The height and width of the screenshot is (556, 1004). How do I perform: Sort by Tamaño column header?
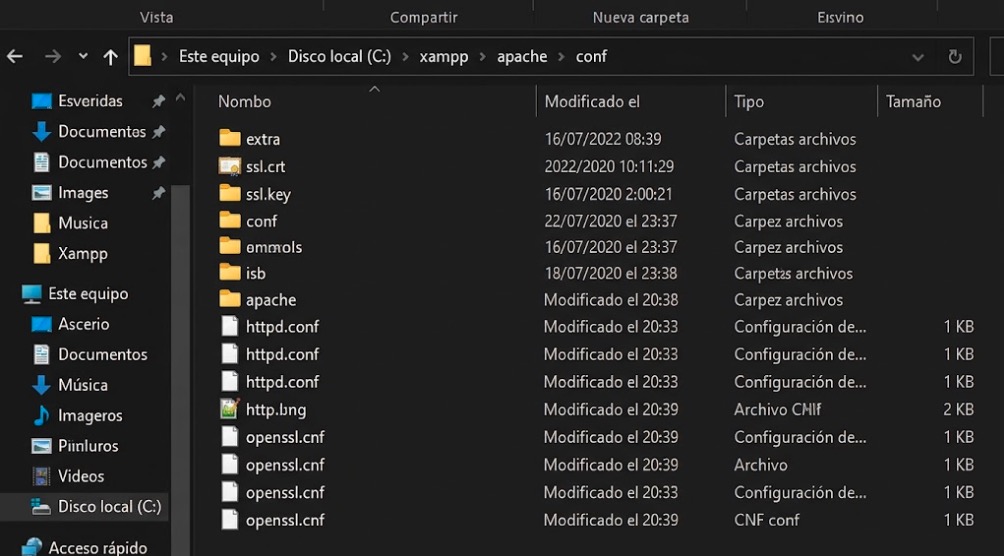pos(913,102)
